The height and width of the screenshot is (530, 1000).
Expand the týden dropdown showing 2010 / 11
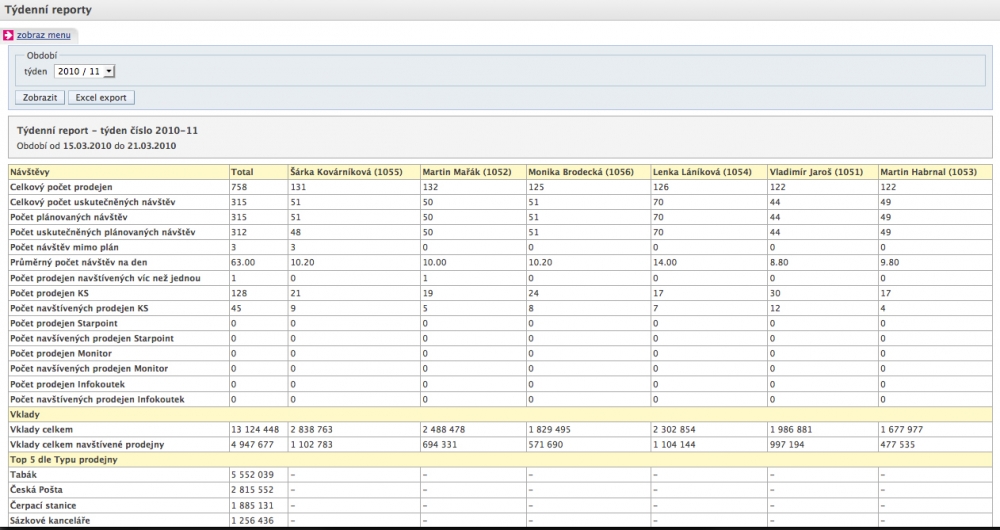tap(85, 71)
